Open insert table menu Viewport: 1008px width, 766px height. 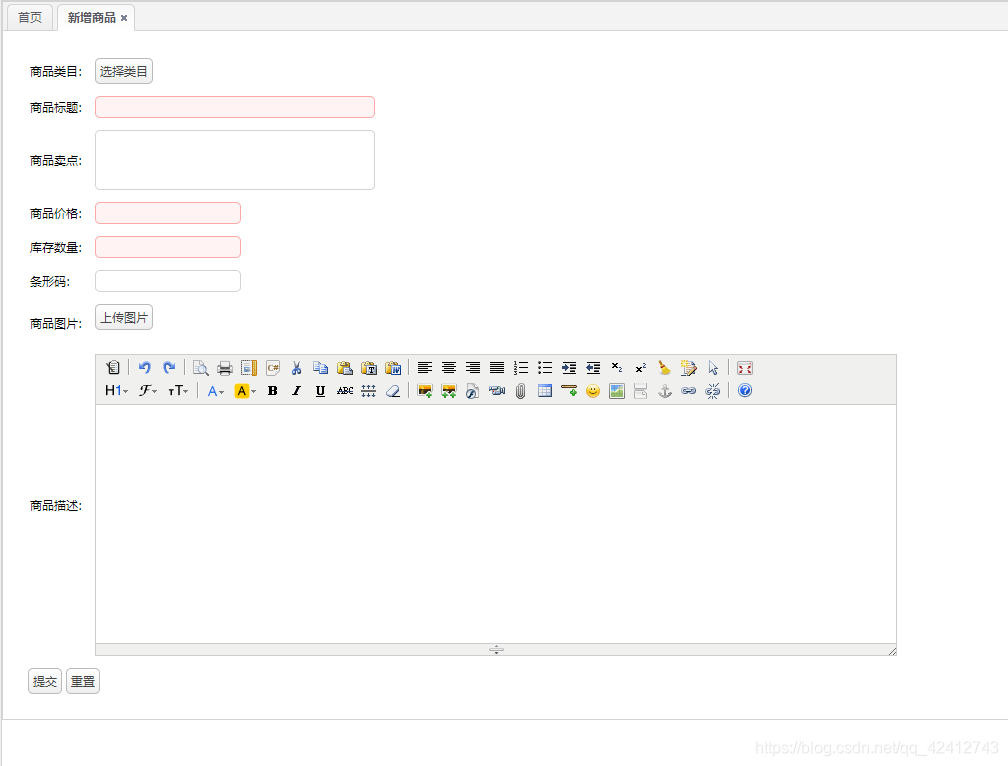[x=544, y=391]
